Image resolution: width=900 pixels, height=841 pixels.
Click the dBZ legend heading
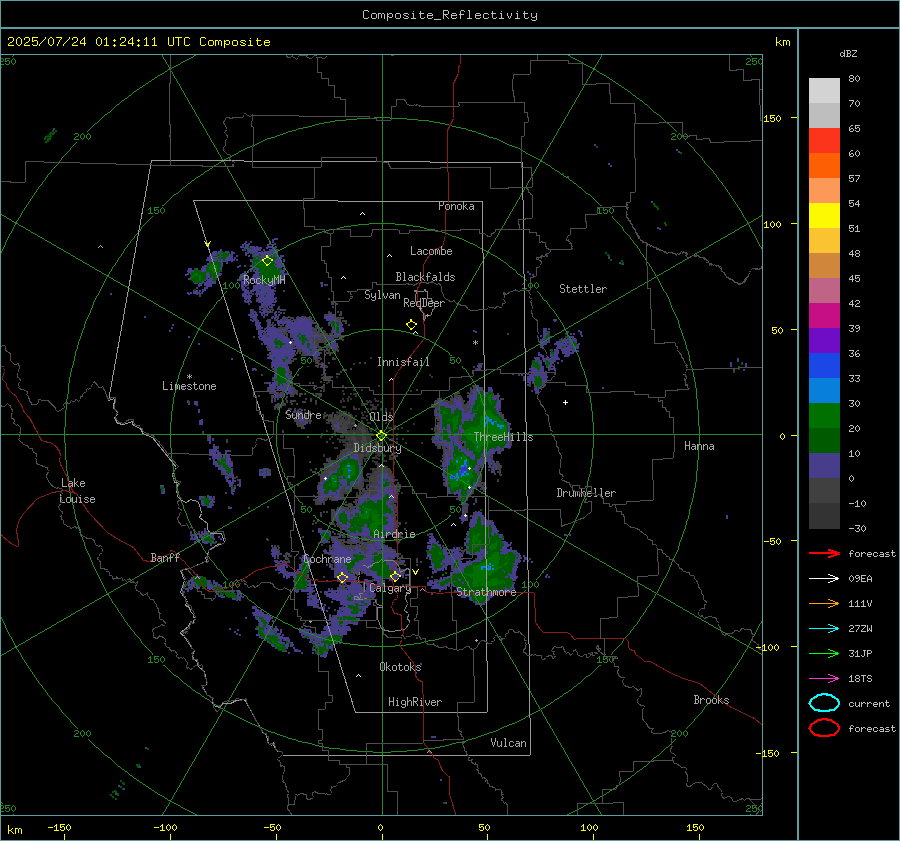pos(848,53)
